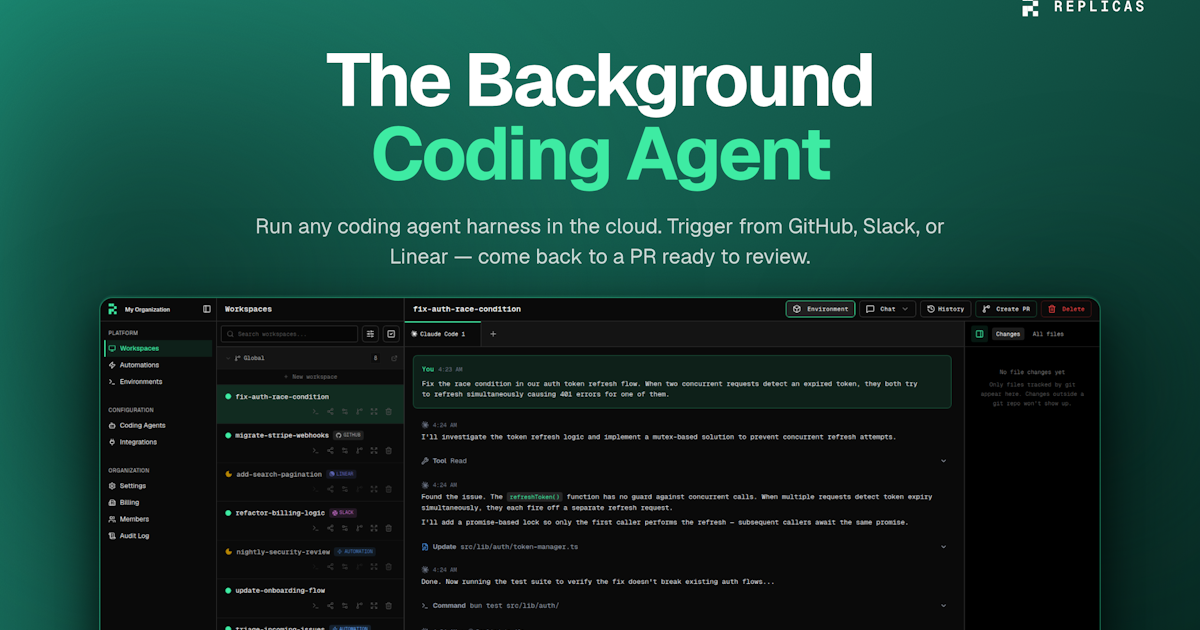The width and height of the screenshot is (1200, 630).
Task: Click the SLACK badge on refactor-billing-logic
Action: click(x=343, y=513)
